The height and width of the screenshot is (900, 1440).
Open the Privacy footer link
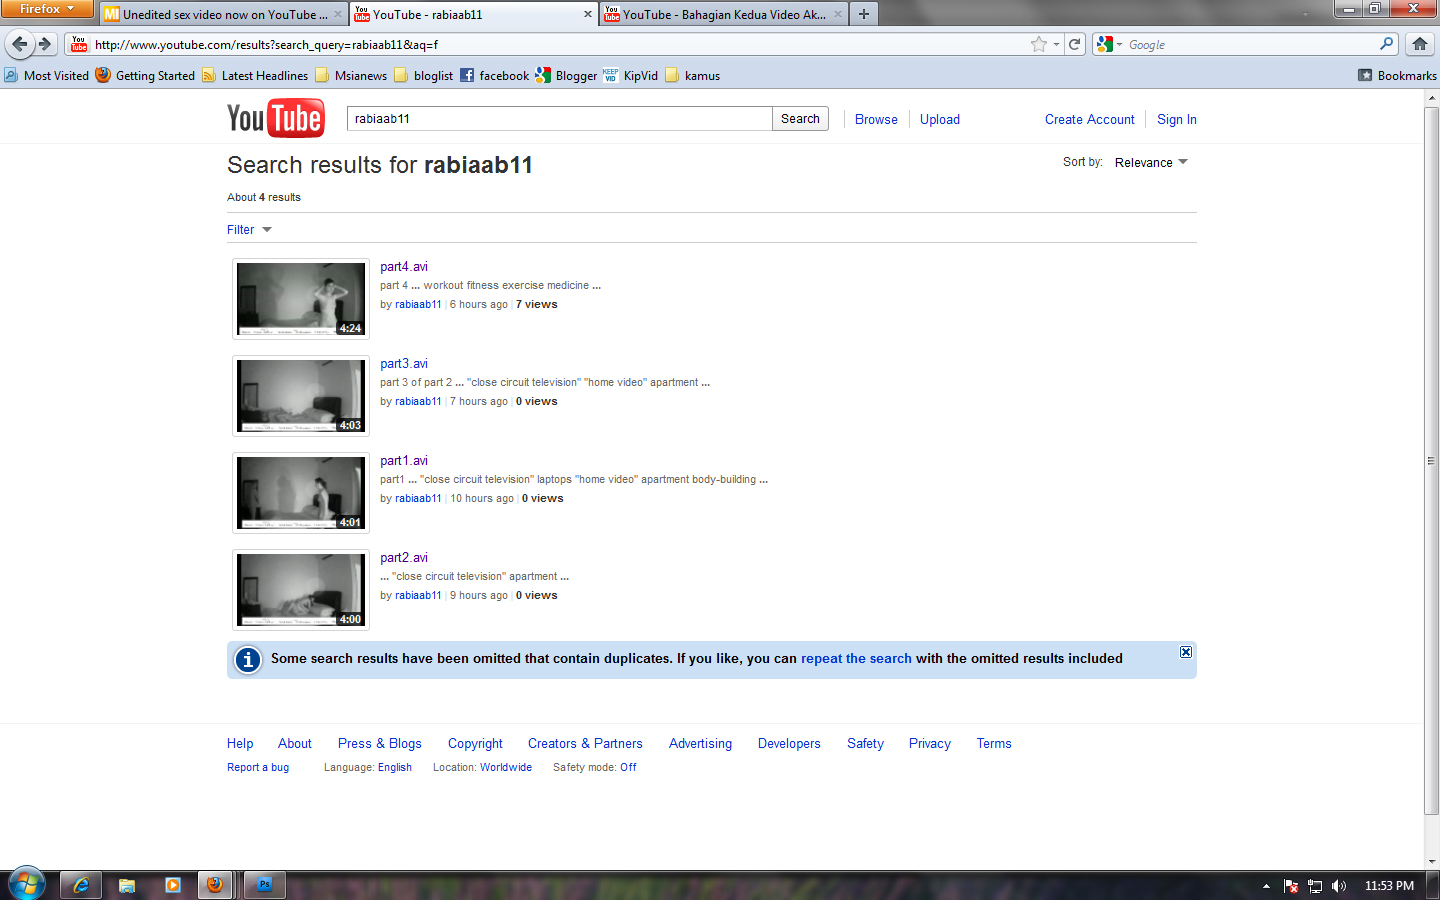930,743
